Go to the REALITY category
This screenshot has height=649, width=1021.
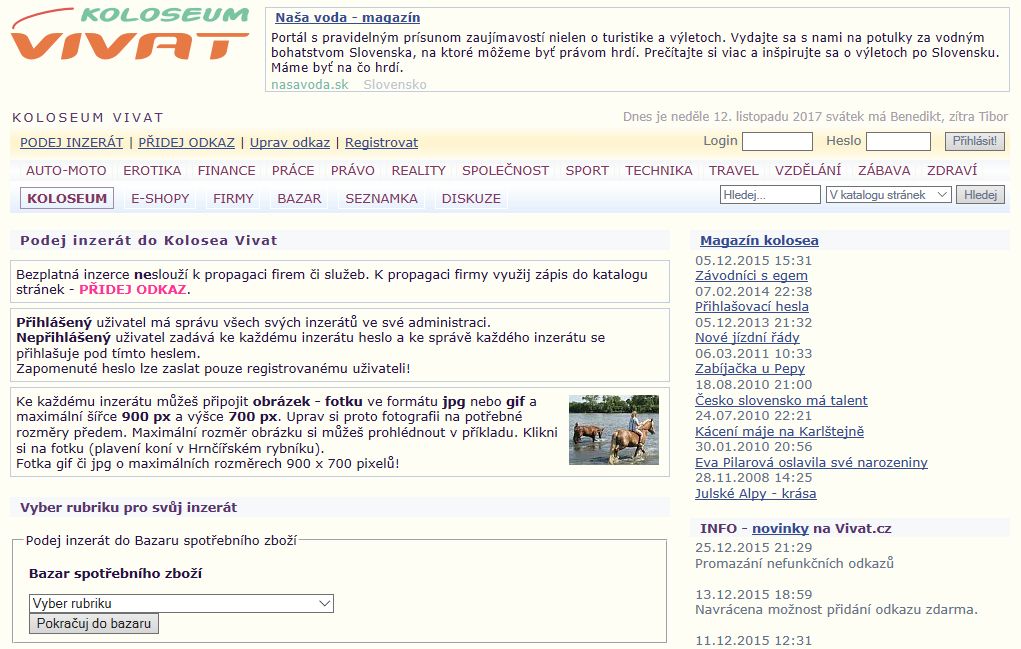tap(418, 170)
